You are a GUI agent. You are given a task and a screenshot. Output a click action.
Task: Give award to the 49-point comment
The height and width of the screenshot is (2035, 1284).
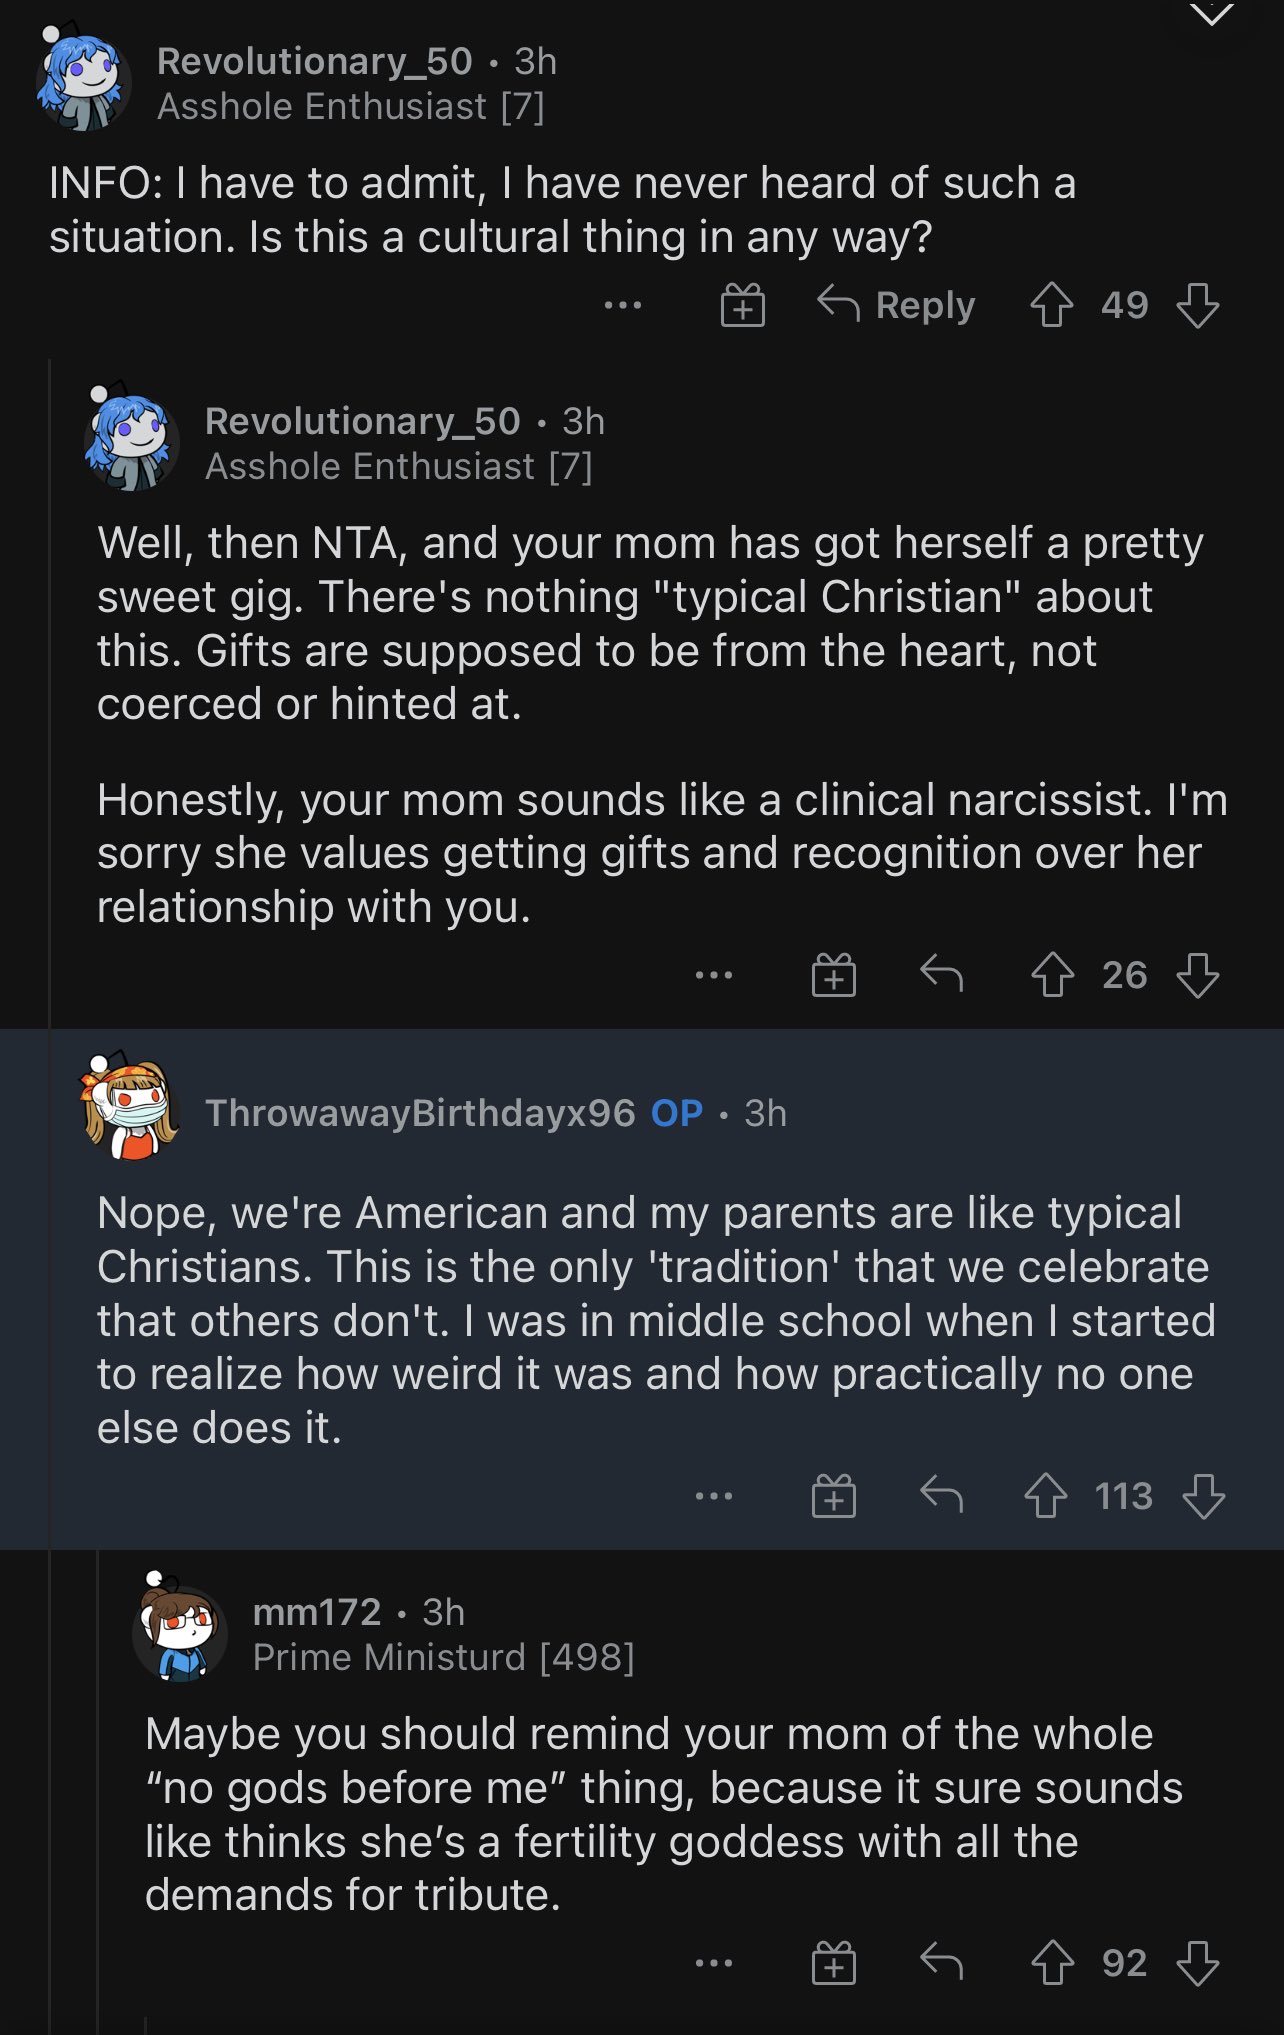click(743, 305)
